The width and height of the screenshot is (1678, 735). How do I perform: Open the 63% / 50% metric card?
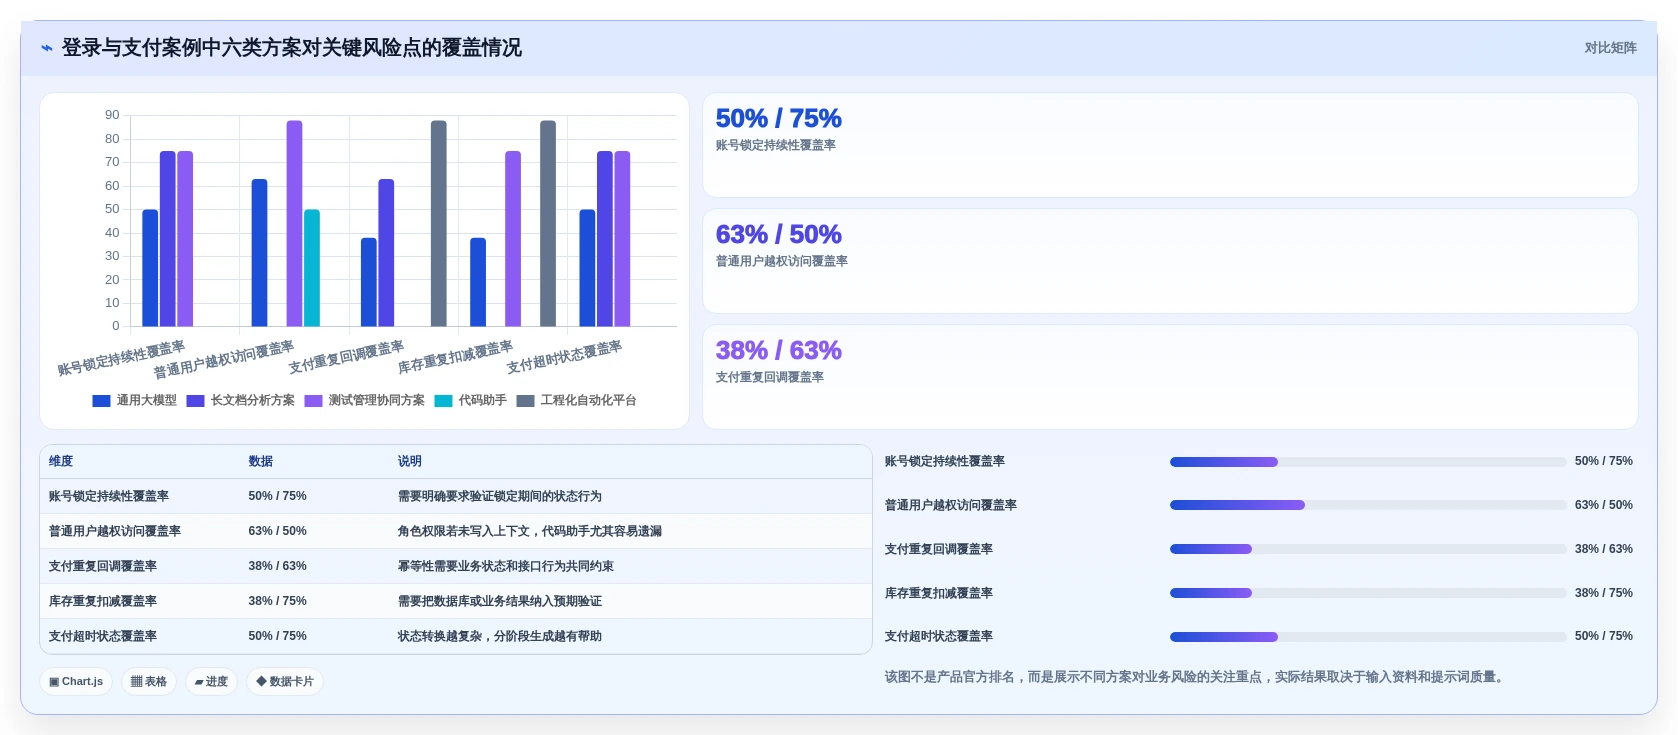click(1170, 261)
